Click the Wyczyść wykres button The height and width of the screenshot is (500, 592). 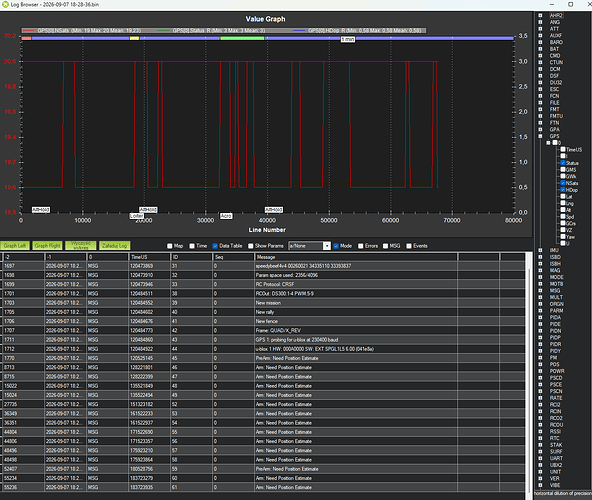[81, 246]
